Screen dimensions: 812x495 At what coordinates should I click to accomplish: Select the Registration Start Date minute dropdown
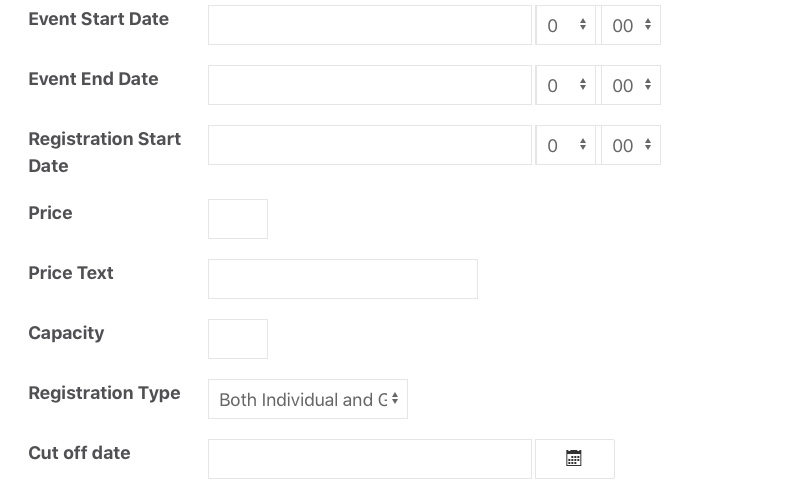point(630,145)
